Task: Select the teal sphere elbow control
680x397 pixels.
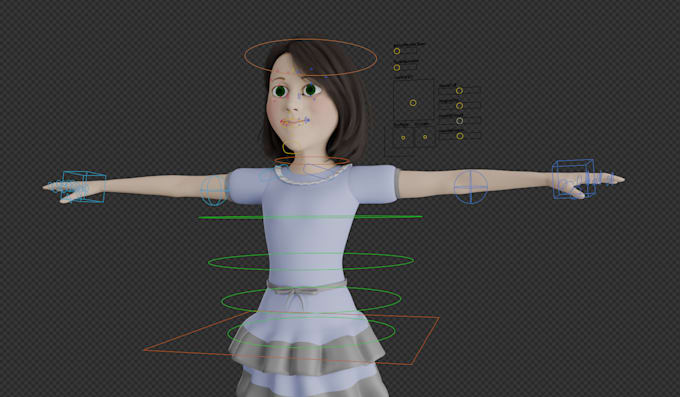Action: [214, 190]
